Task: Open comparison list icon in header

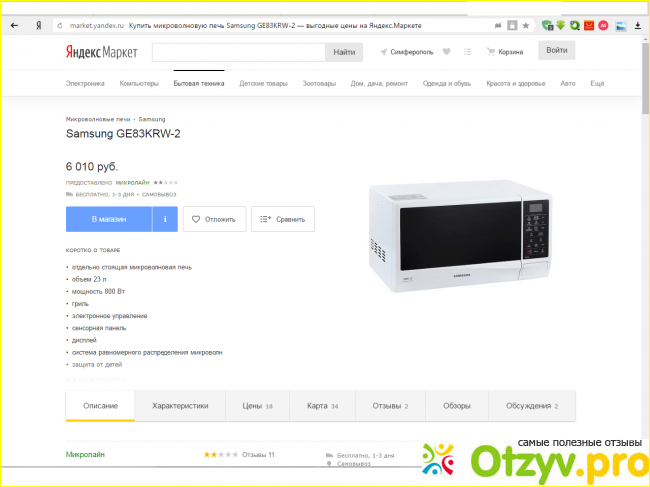Action: 467,52
